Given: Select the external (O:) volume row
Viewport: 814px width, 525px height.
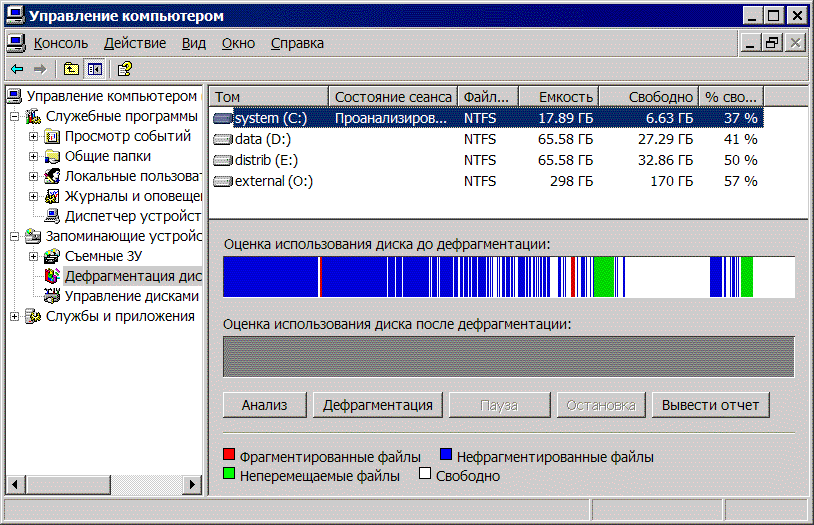Looking at the screenshot, I should pyautogui.click(x=486, y=181).
